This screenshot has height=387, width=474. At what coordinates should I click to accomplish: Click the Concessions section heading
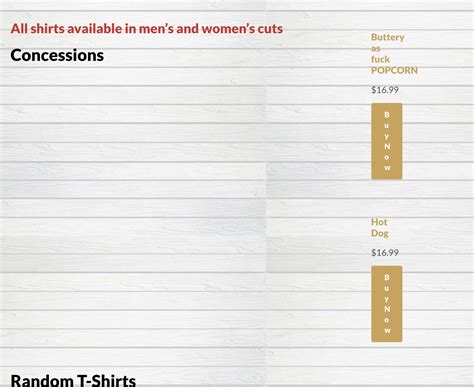pos(57,55)
